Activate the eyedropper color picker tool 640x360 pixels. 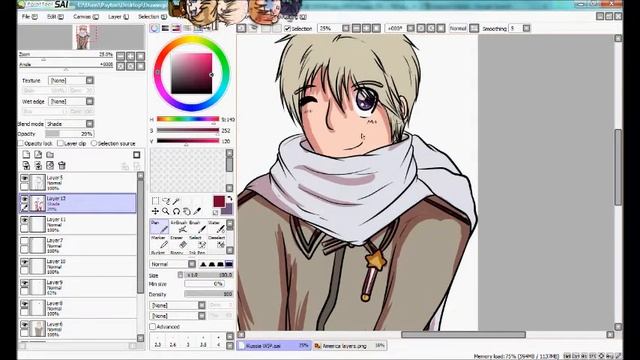click(x=198, y=211)
